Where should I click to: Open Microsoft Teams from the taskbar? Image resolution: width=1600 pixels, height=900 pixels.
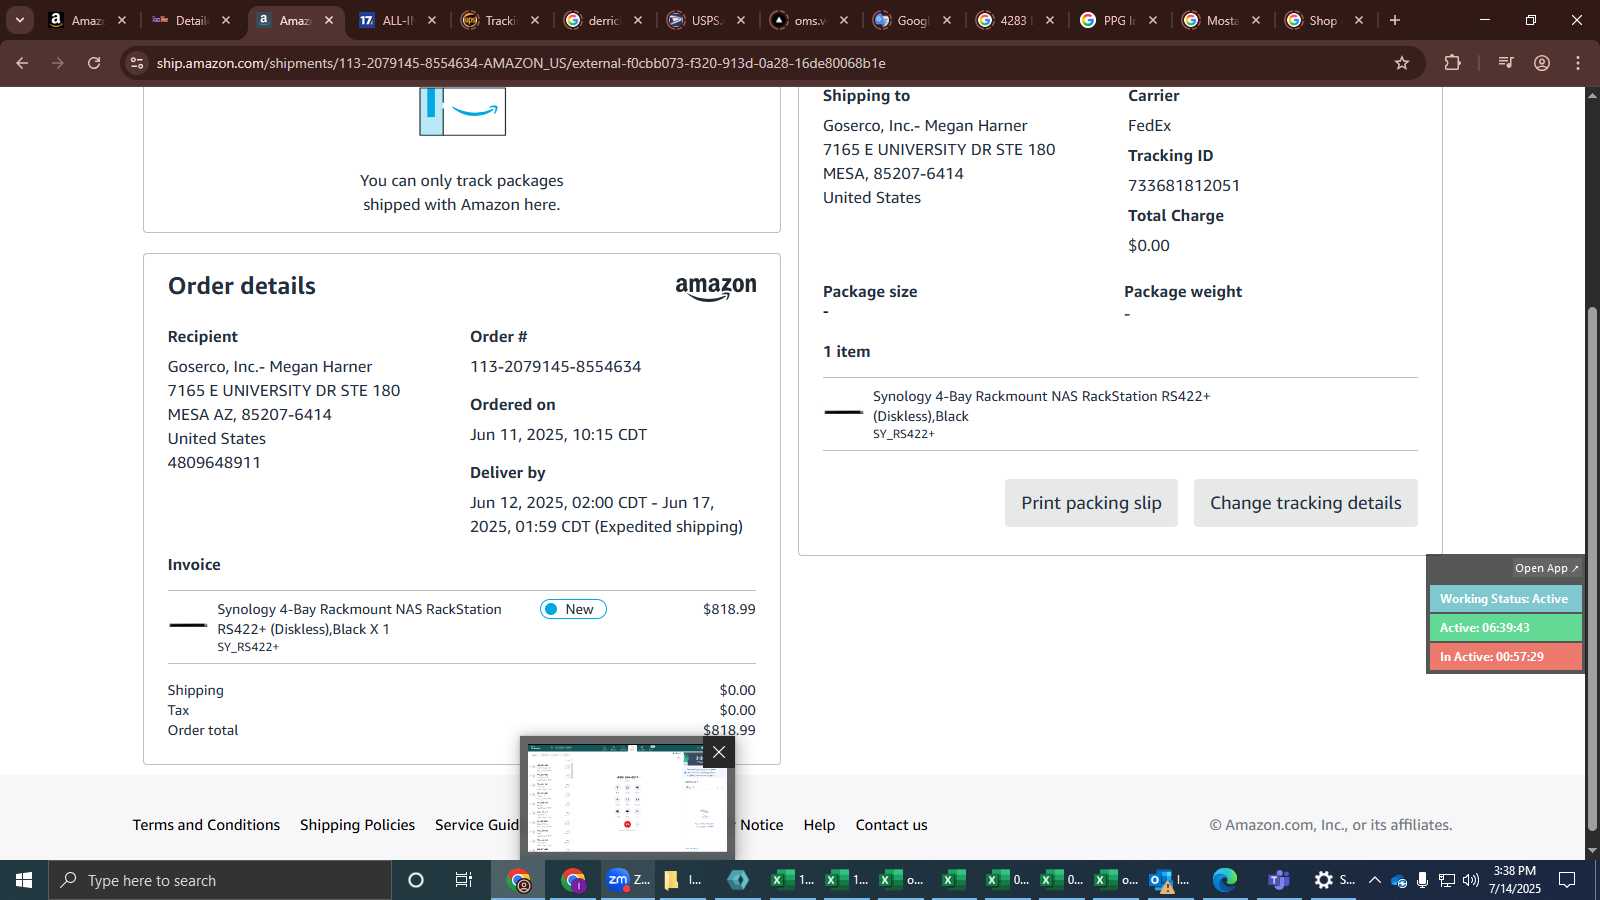click(1279, 880)
